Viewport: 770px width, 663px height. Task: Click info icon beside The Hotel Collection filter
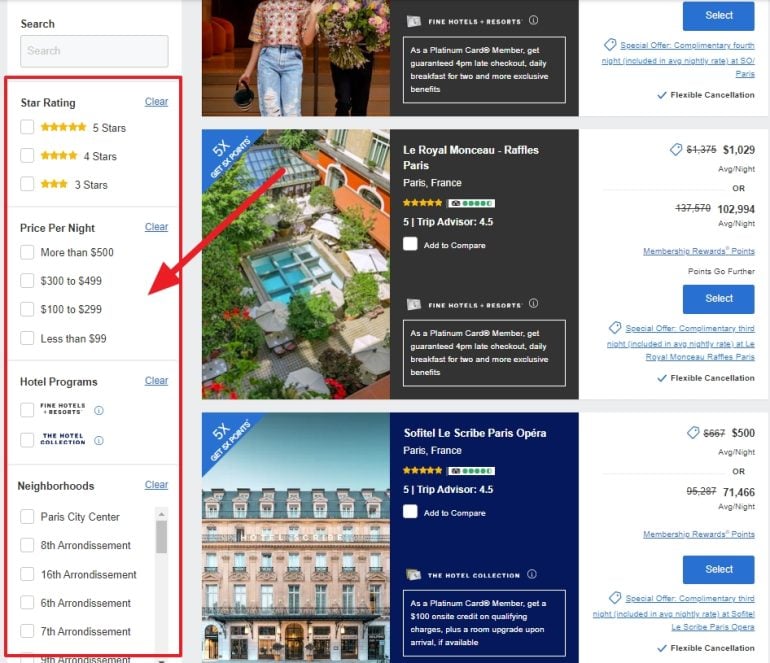99,440
